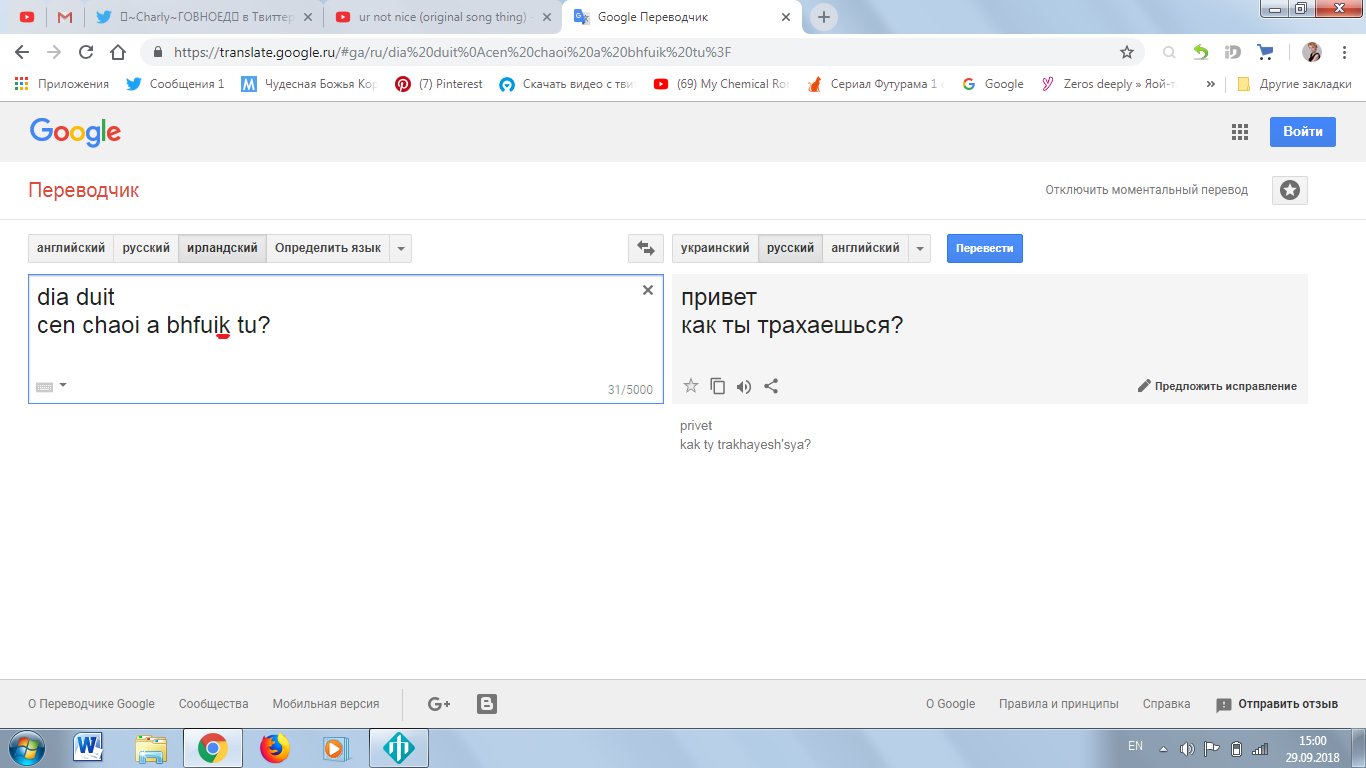Click the Google+ footer icon
Screen dimensions: 1366x768
439,704
